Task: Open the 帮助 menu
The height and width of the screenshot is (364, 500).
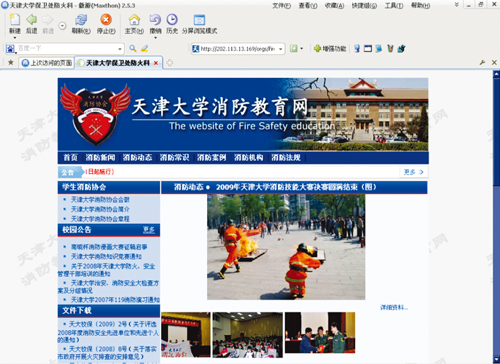Action: point(420,5)
